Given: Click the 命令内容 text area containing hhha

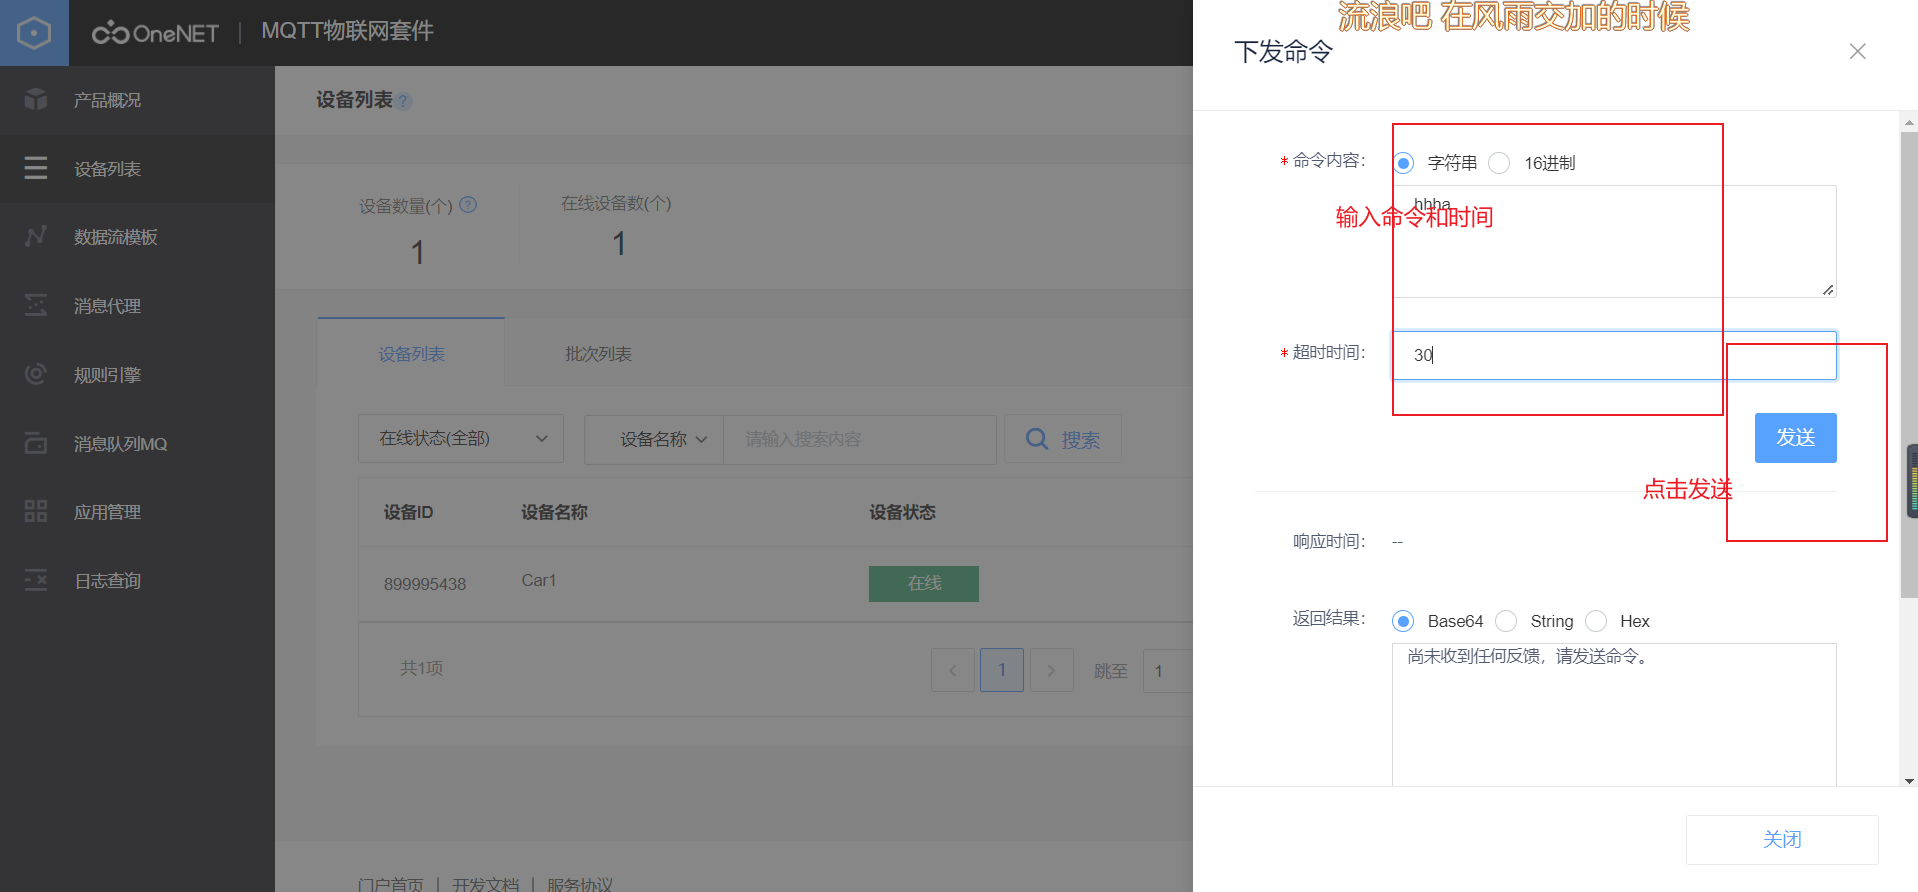Looking at the screenshot, I should pyautogui.click(x=1614, y=241).
